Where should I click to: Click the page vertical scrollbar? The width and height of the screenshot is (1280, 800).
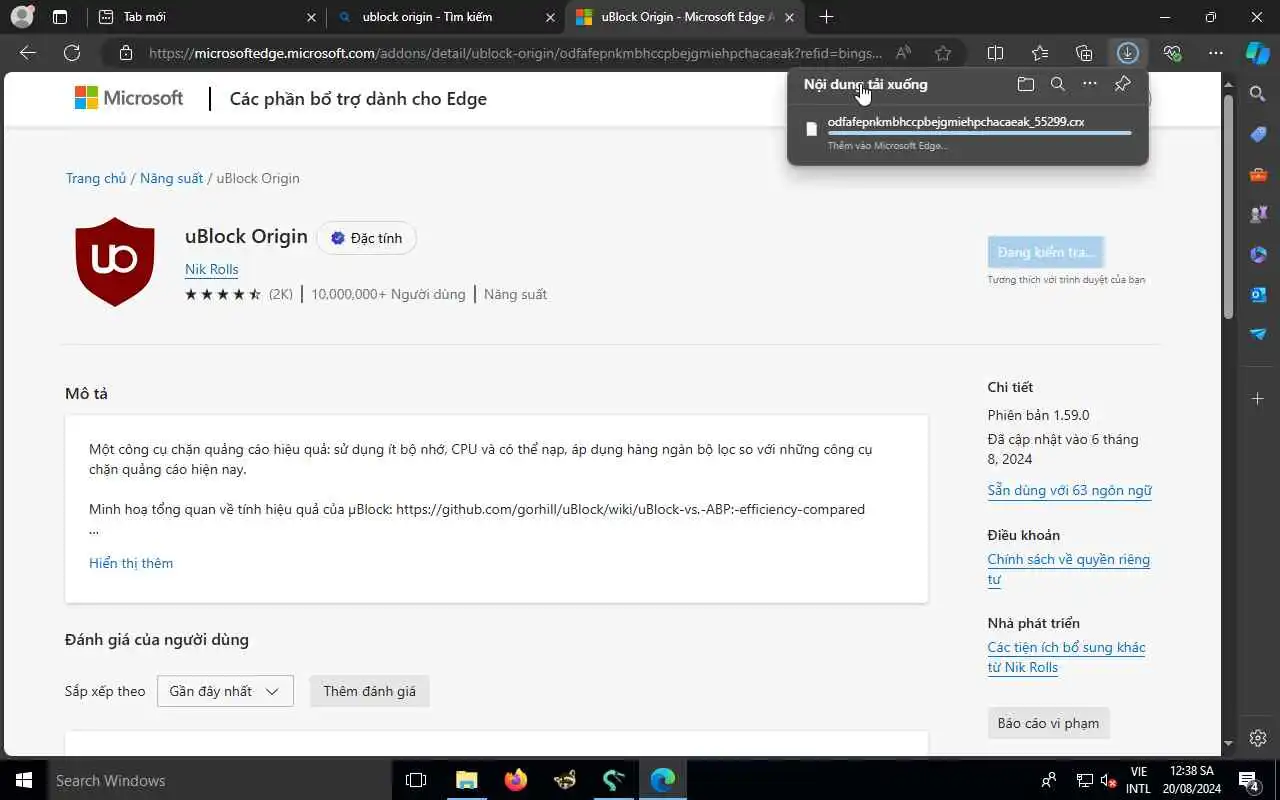[1229, 208]
